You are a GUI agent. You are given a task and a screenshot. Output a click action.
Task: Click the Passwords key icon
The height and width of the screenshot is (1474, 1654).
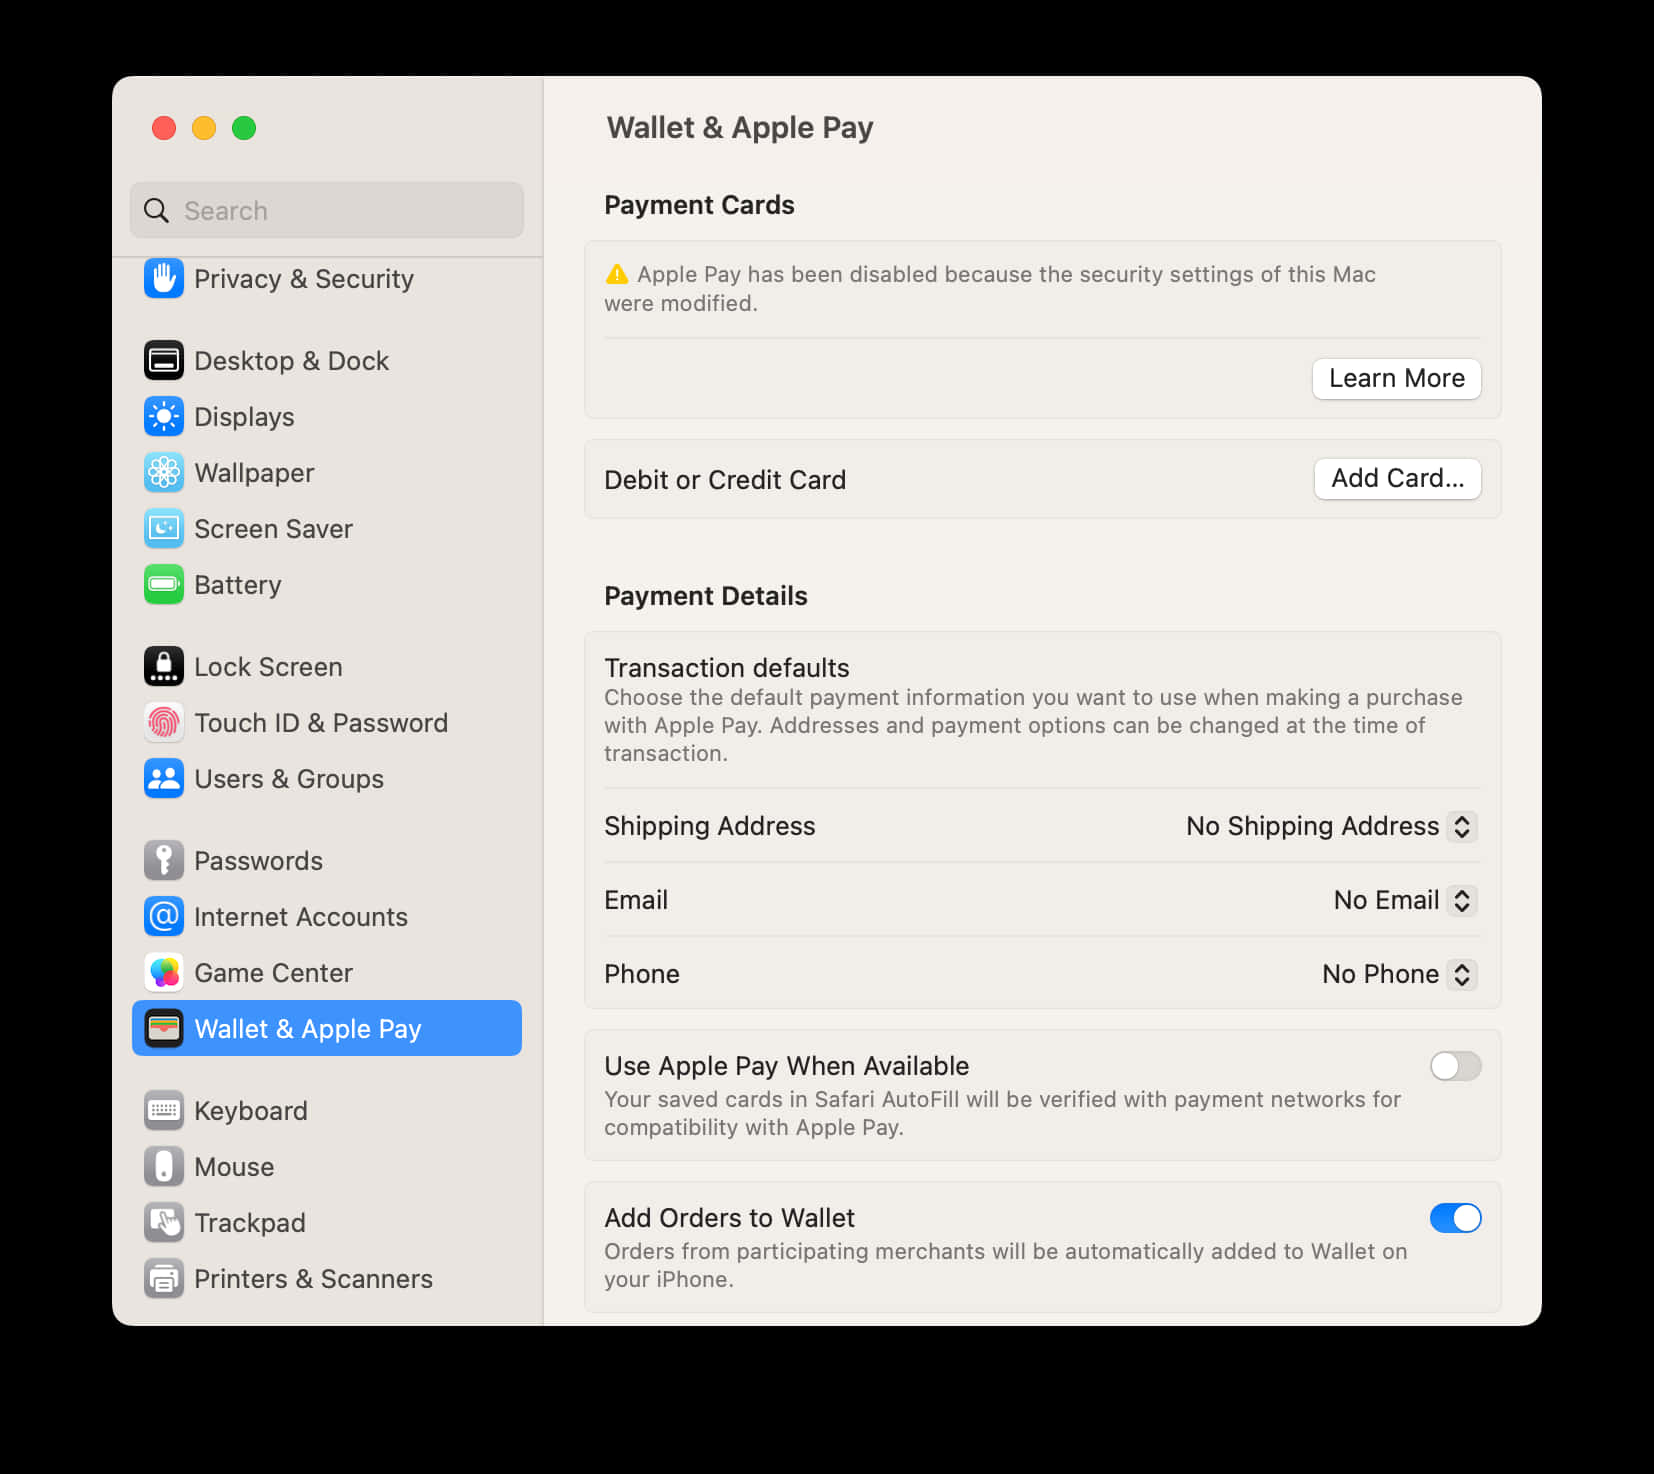pyautogui.click(x=164, y=861)
